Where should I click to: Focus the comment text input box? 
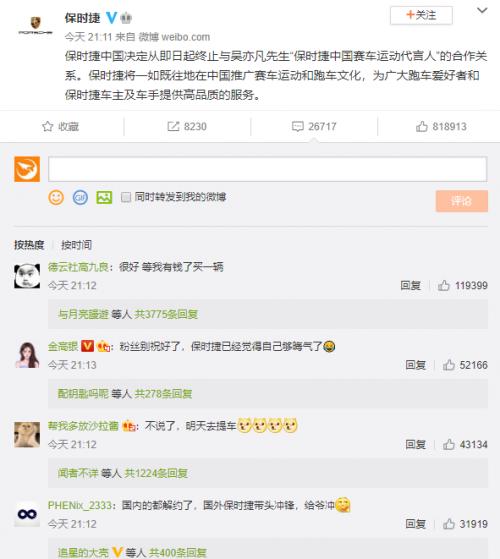coord(268,169)
